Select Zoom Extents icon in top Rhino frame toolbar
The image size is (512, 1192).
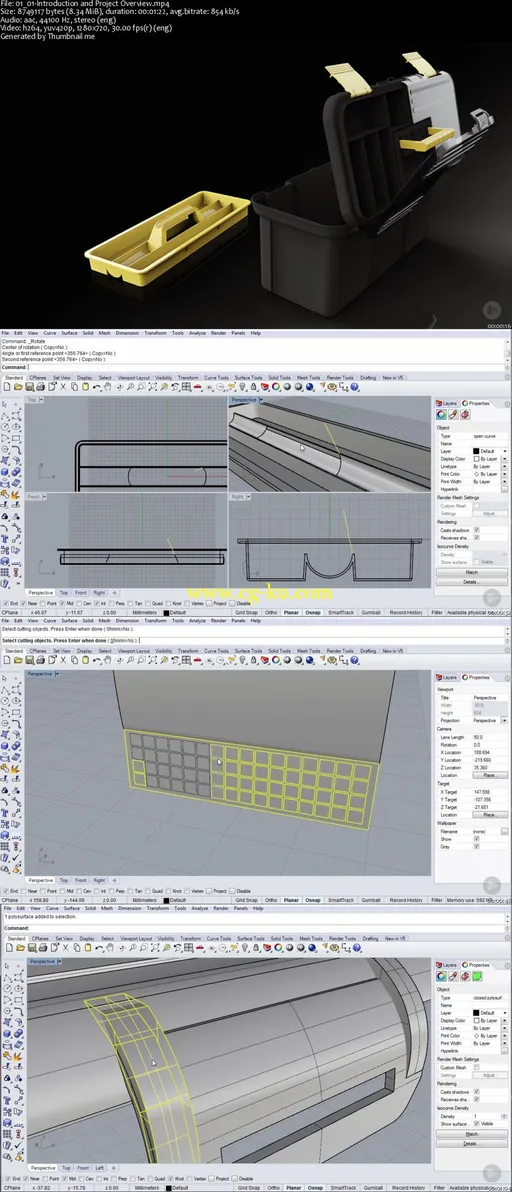pos(153,387)
